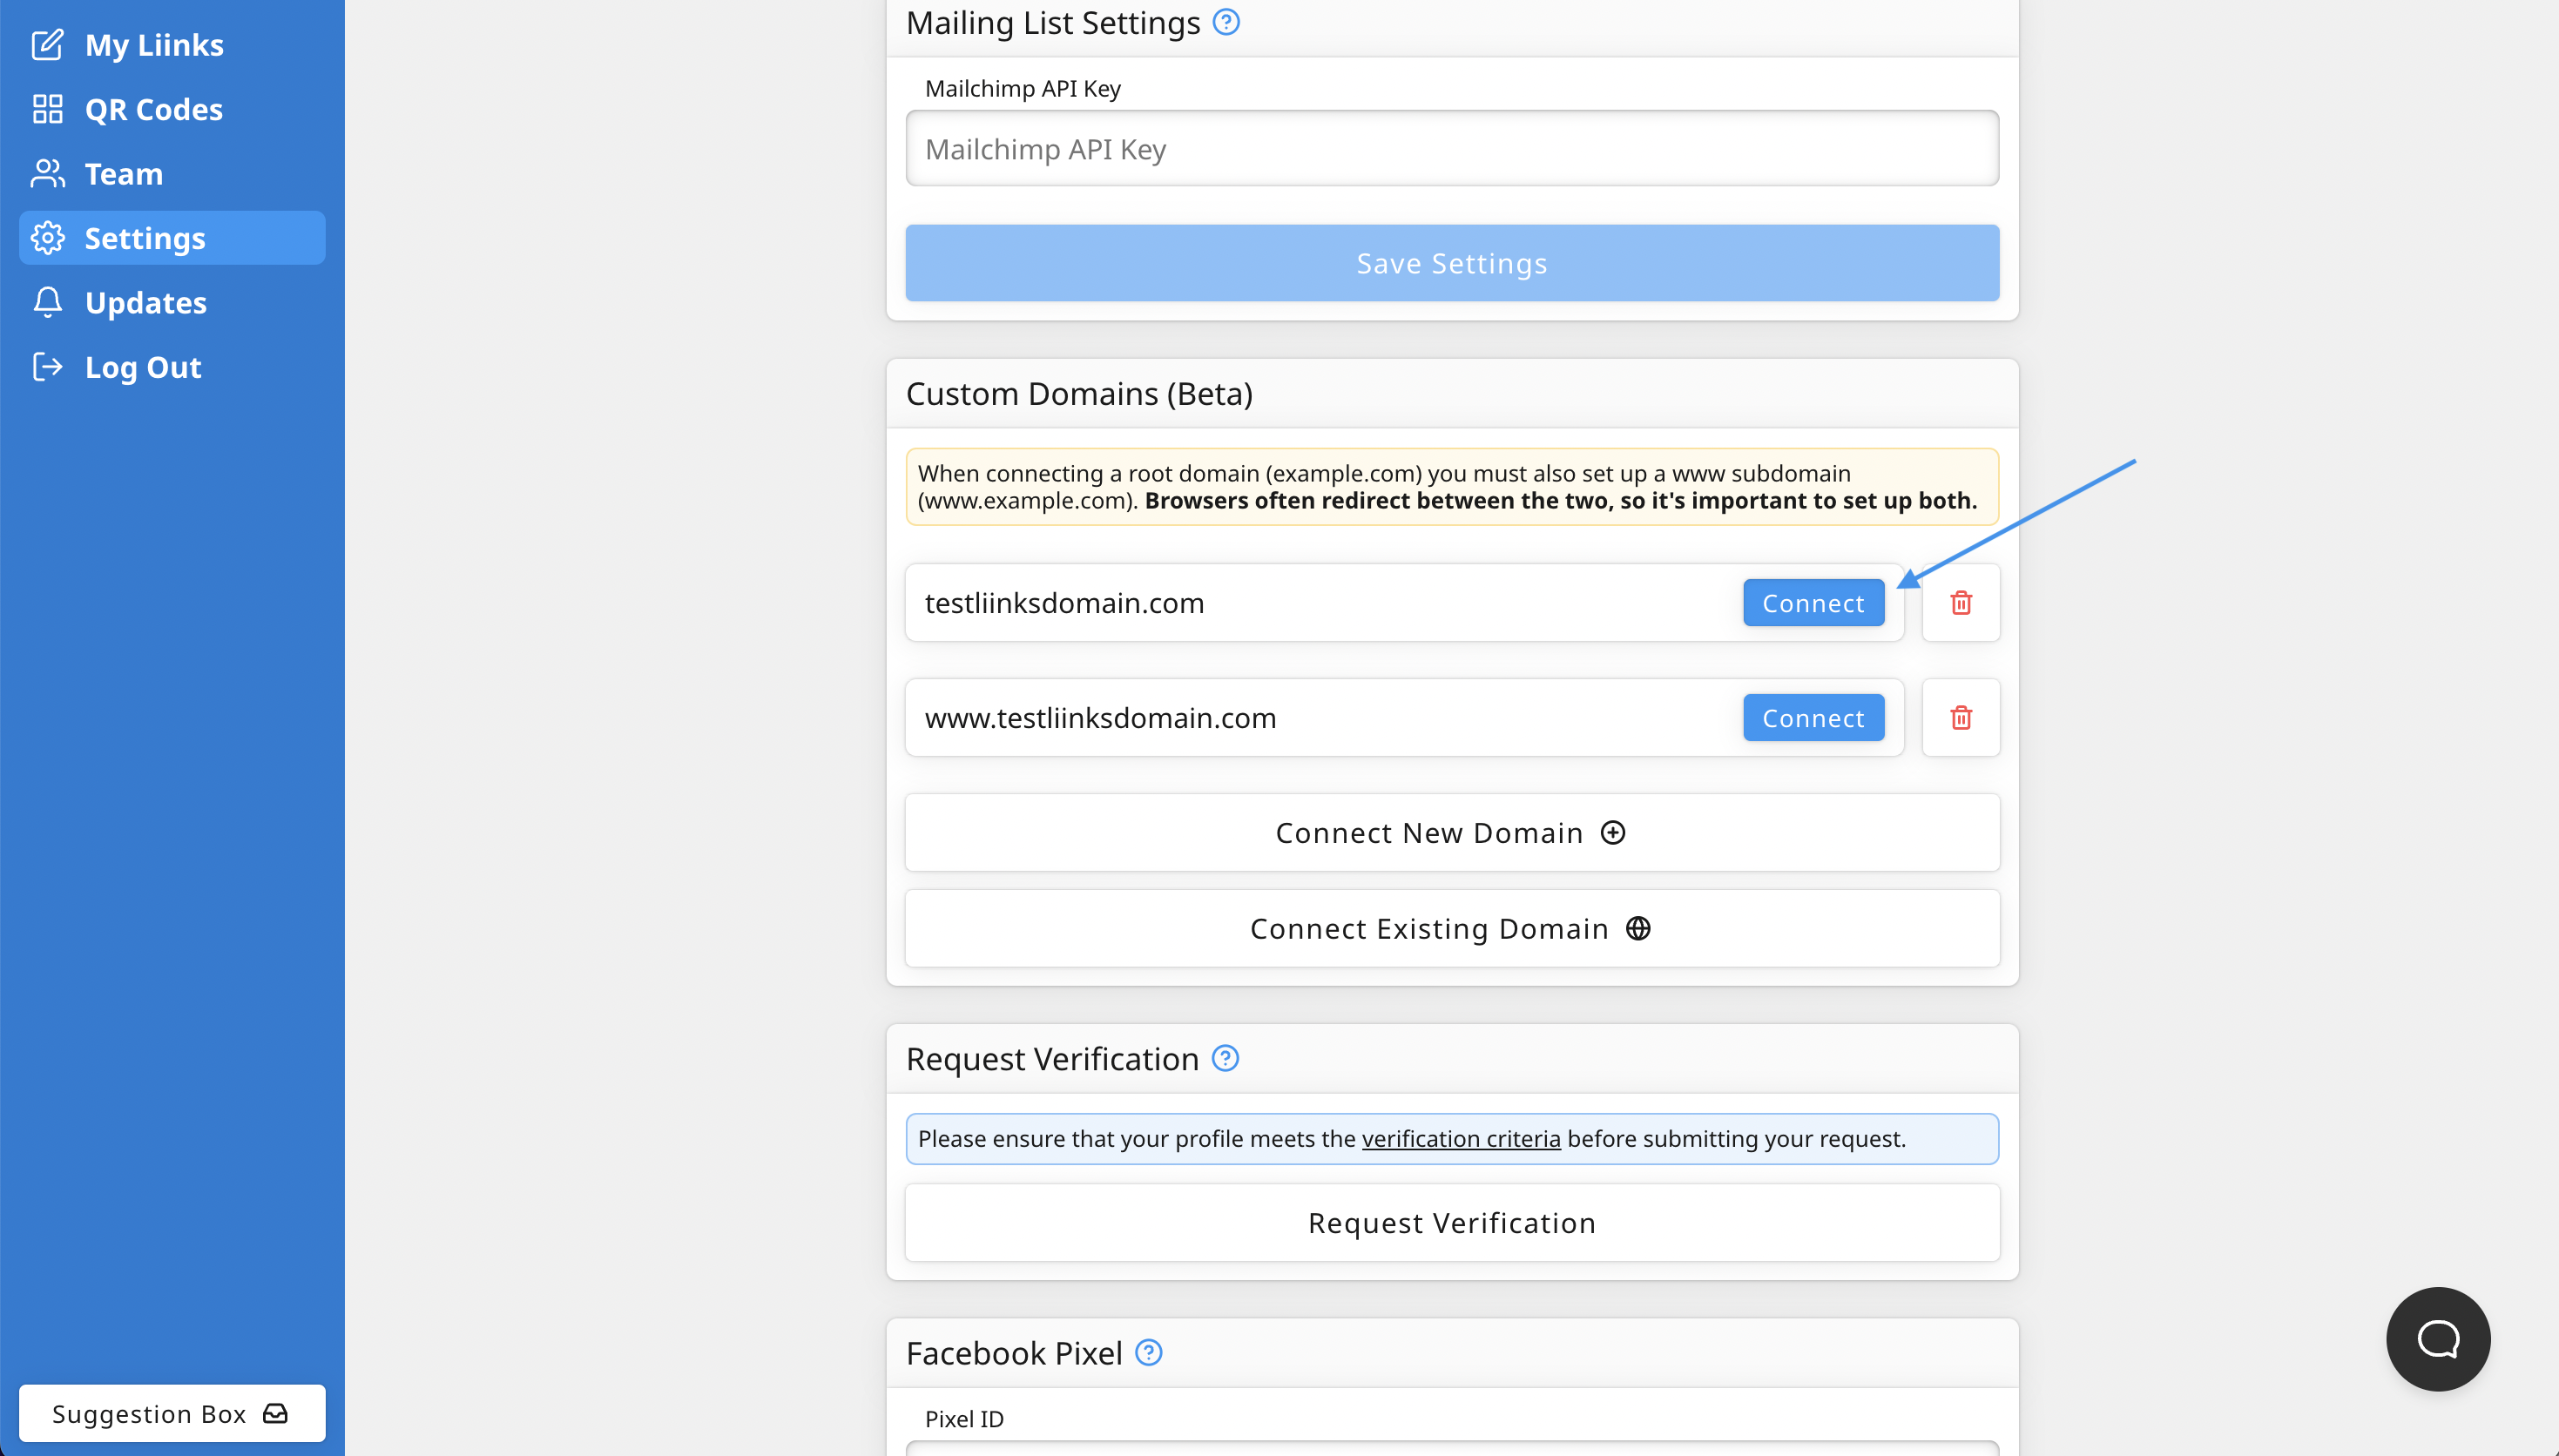Delete www.testliinksdomain.com using trash icon
Viewport: 2559px width, 1456px height.
[x=1960, y=718]
